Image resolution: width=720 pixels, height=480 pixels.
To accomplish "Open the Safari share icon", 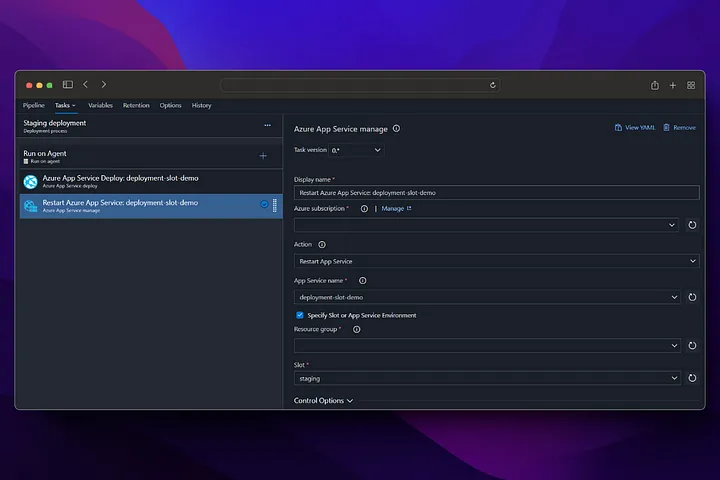I will pos(655,85).
